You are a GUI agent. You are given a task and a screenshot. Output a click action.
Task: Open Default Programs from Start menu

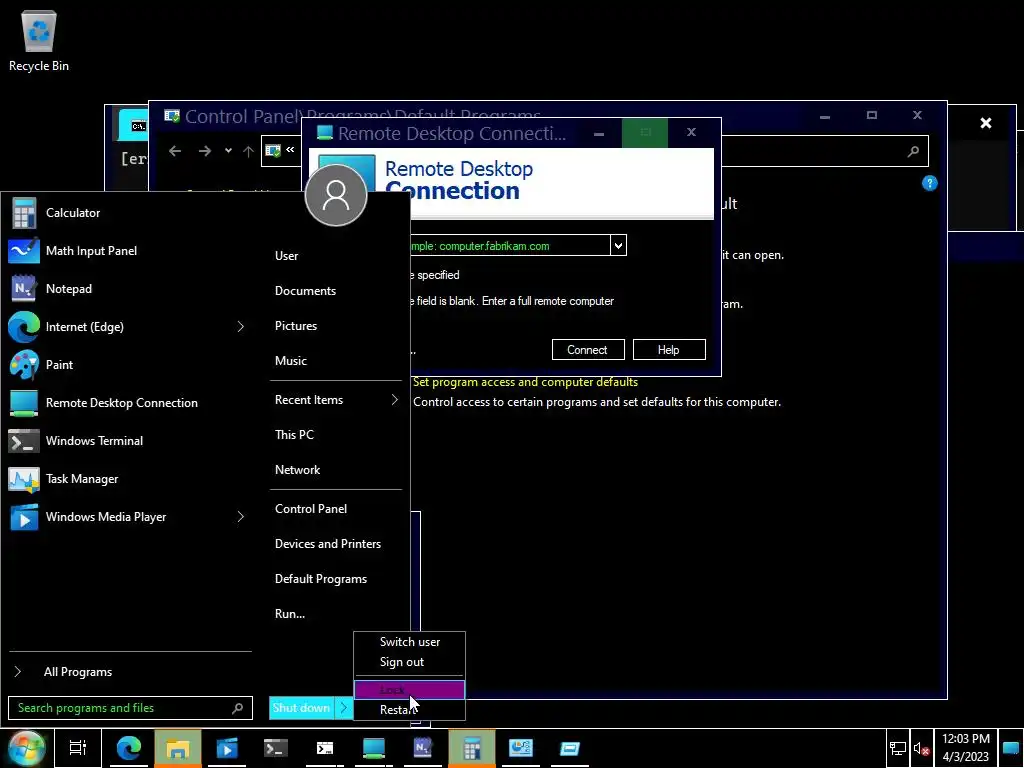336,579
